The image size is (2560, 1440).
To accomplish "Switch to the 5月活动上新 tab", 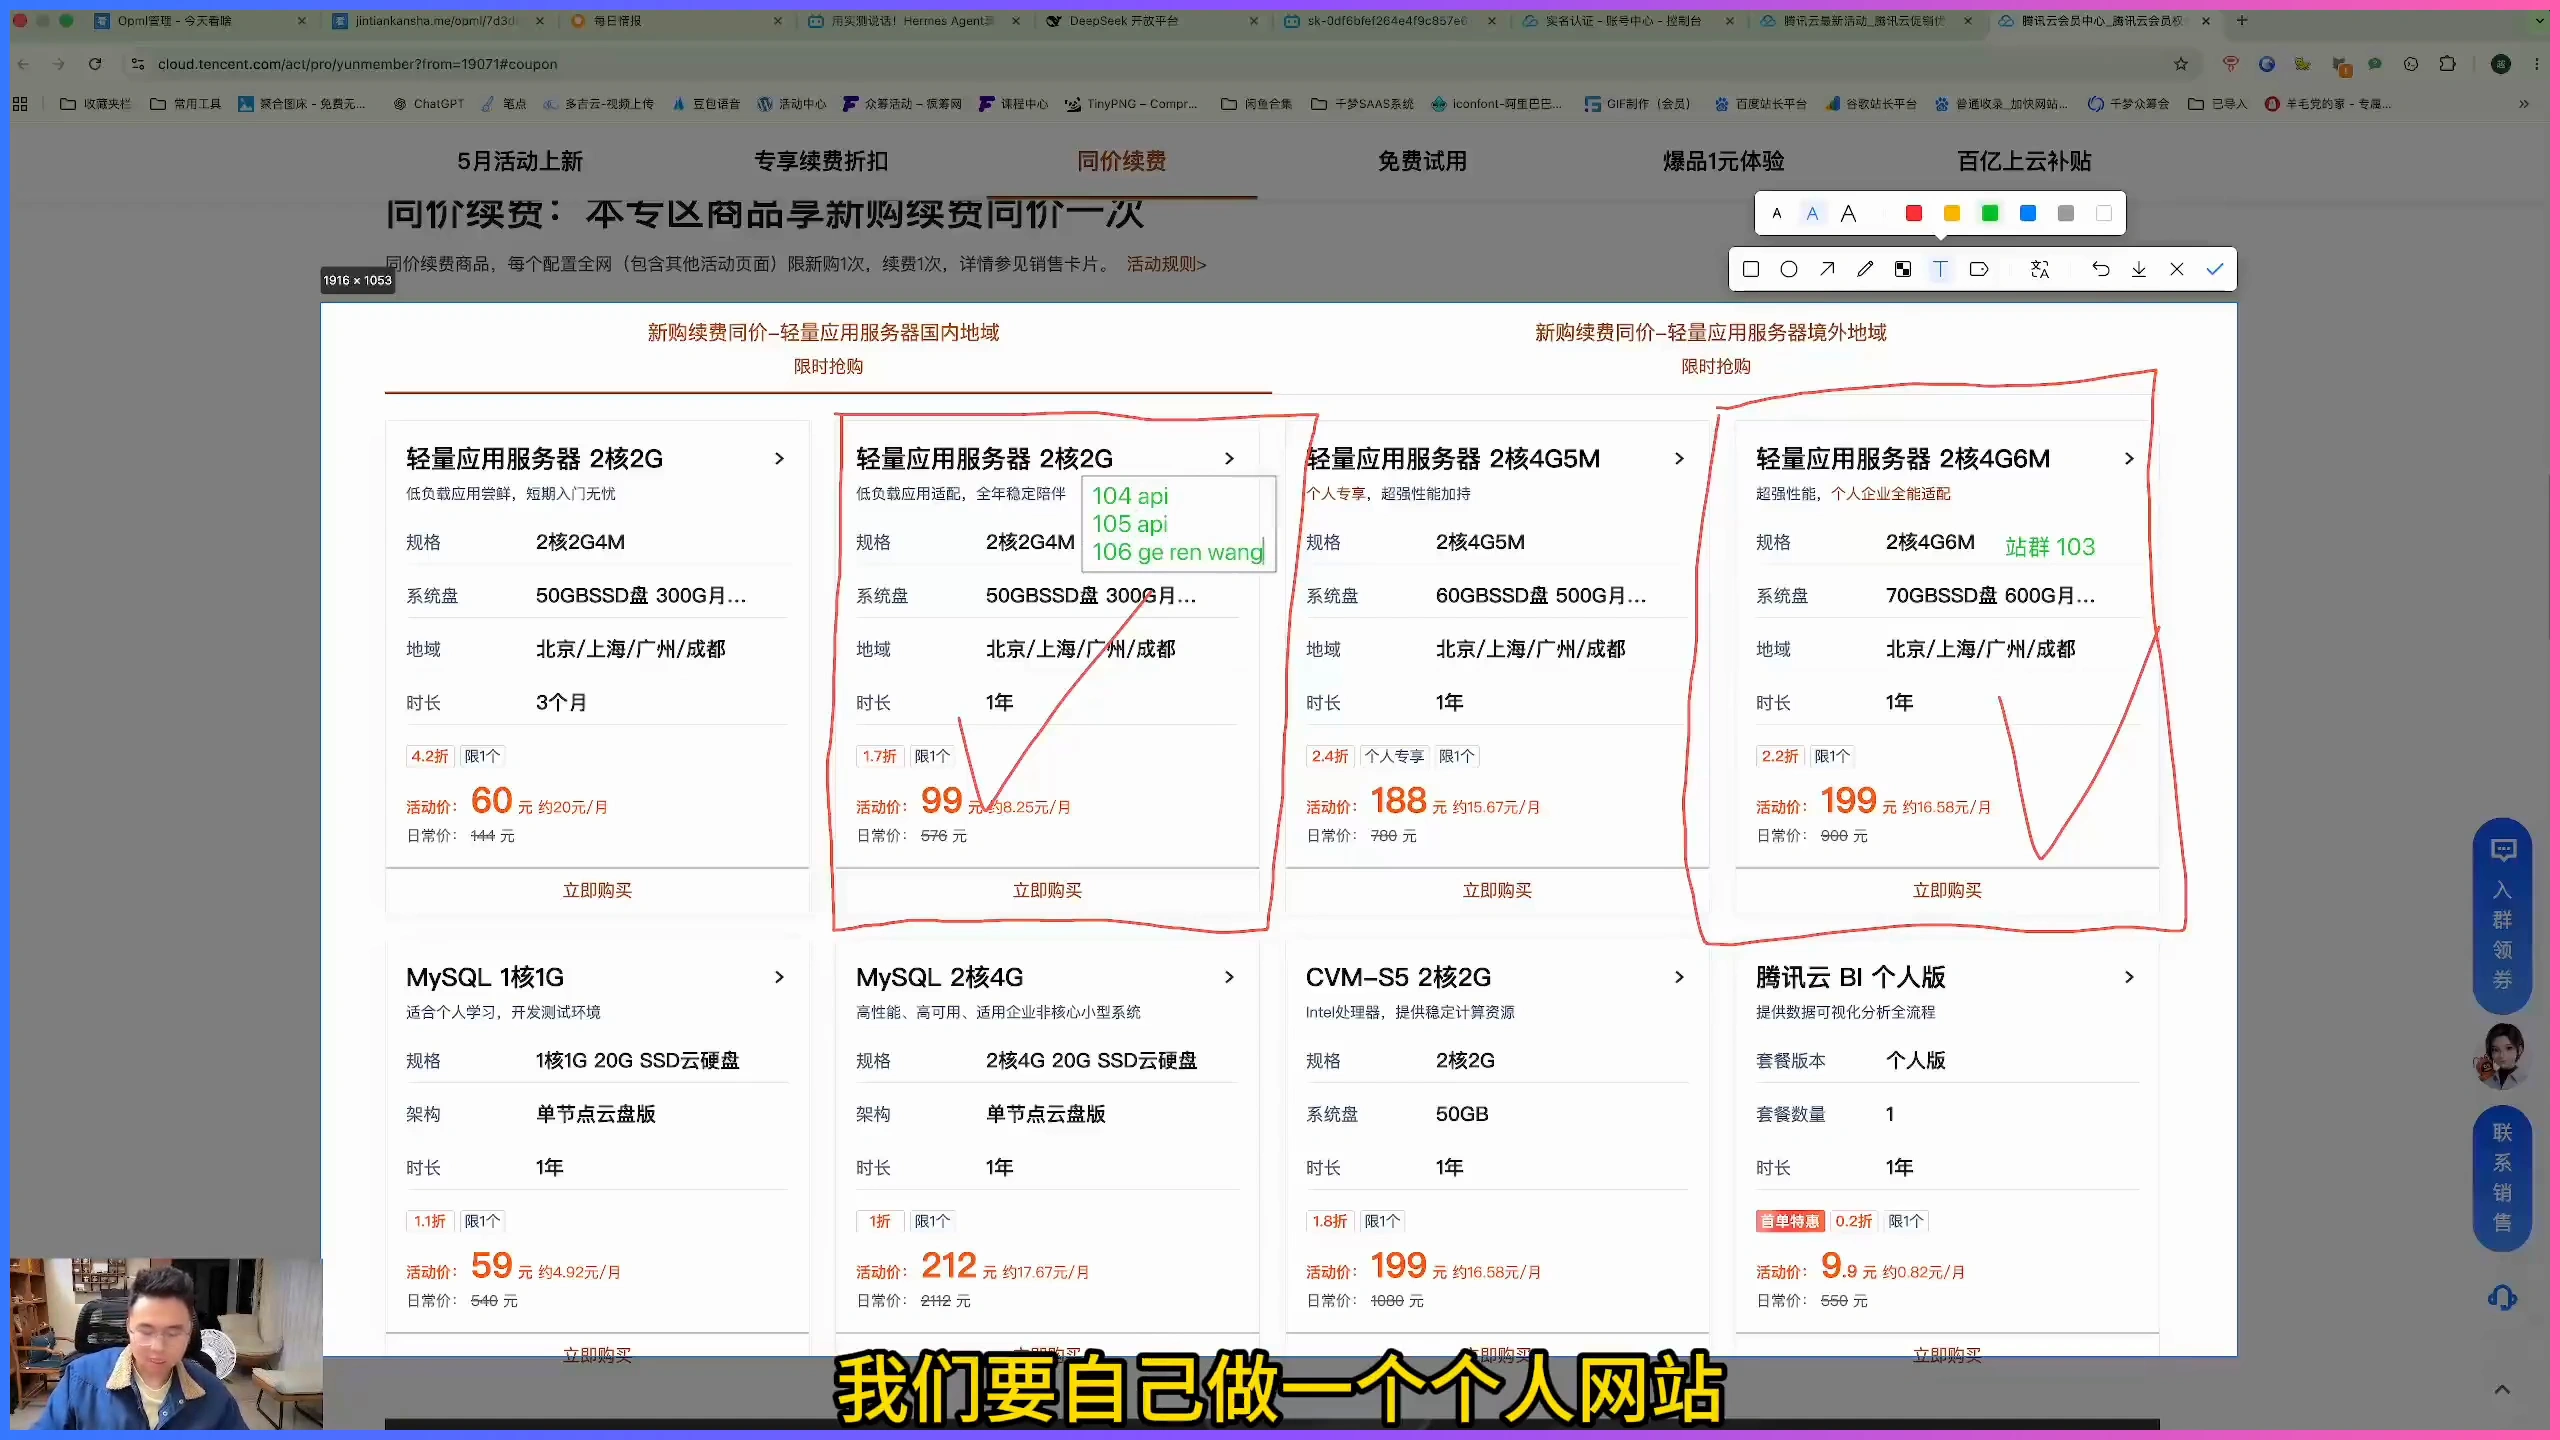I will click(520, 161).
